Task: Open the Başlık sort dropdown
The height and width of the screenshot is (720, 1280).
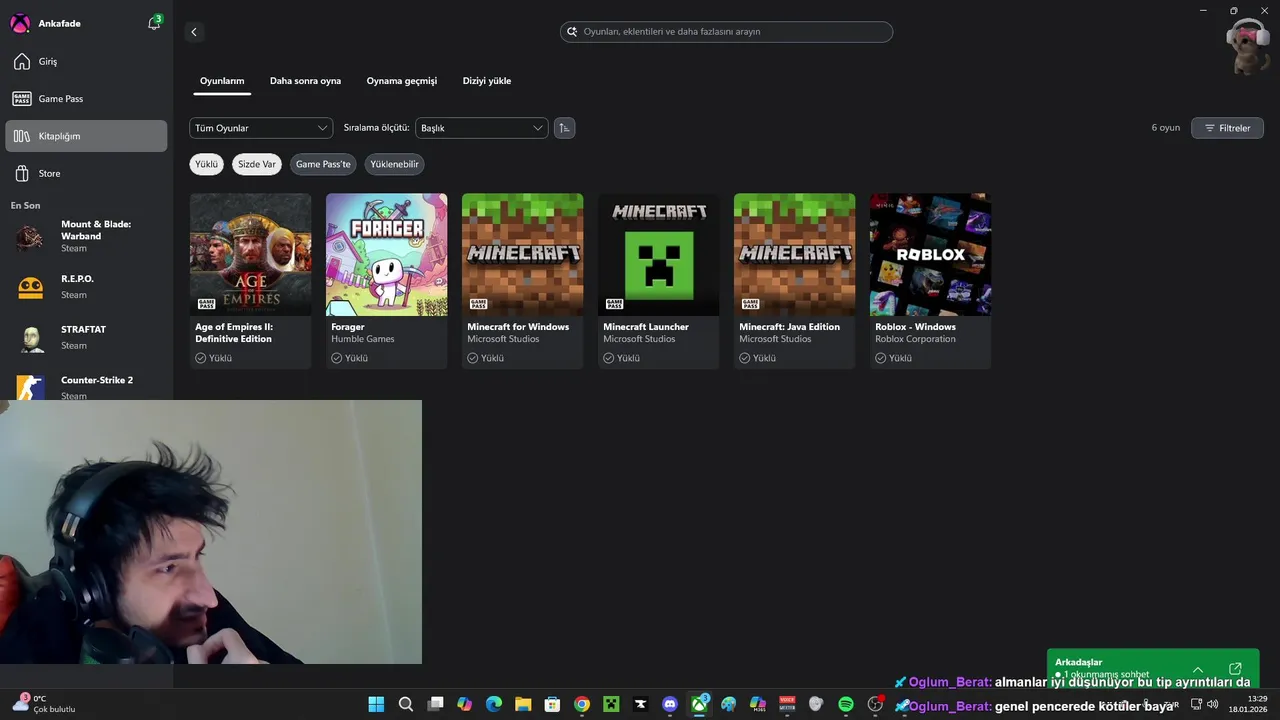Action: (x=482, y=128)
